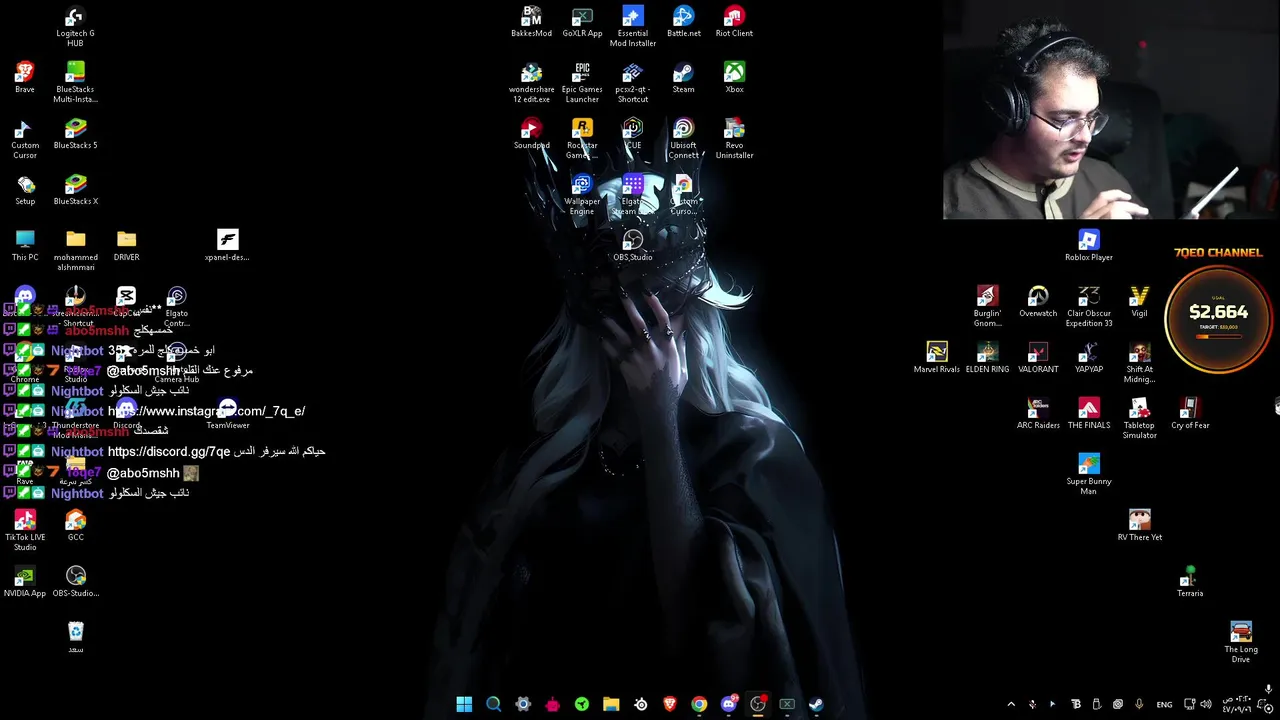This screenshot has width=1280, height=720.
Task: Open the ENG input language switcher
Action: (1164, 704)
